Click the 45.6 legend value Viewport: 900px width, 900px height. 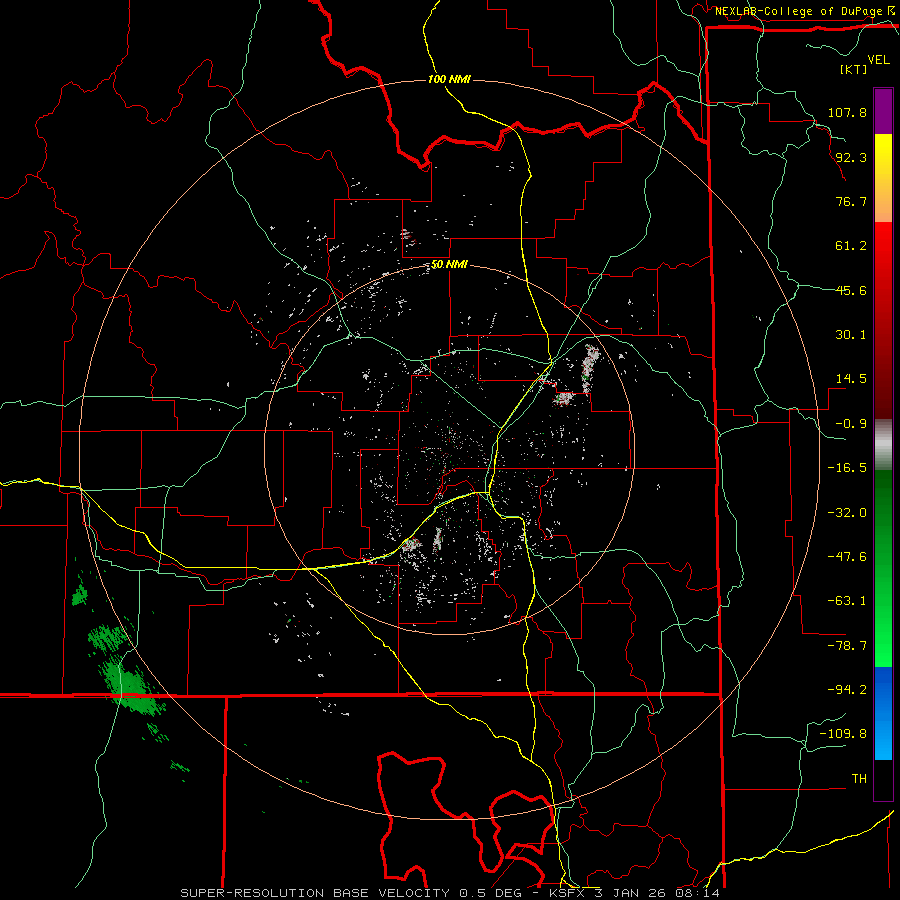[x=851, y=290]
